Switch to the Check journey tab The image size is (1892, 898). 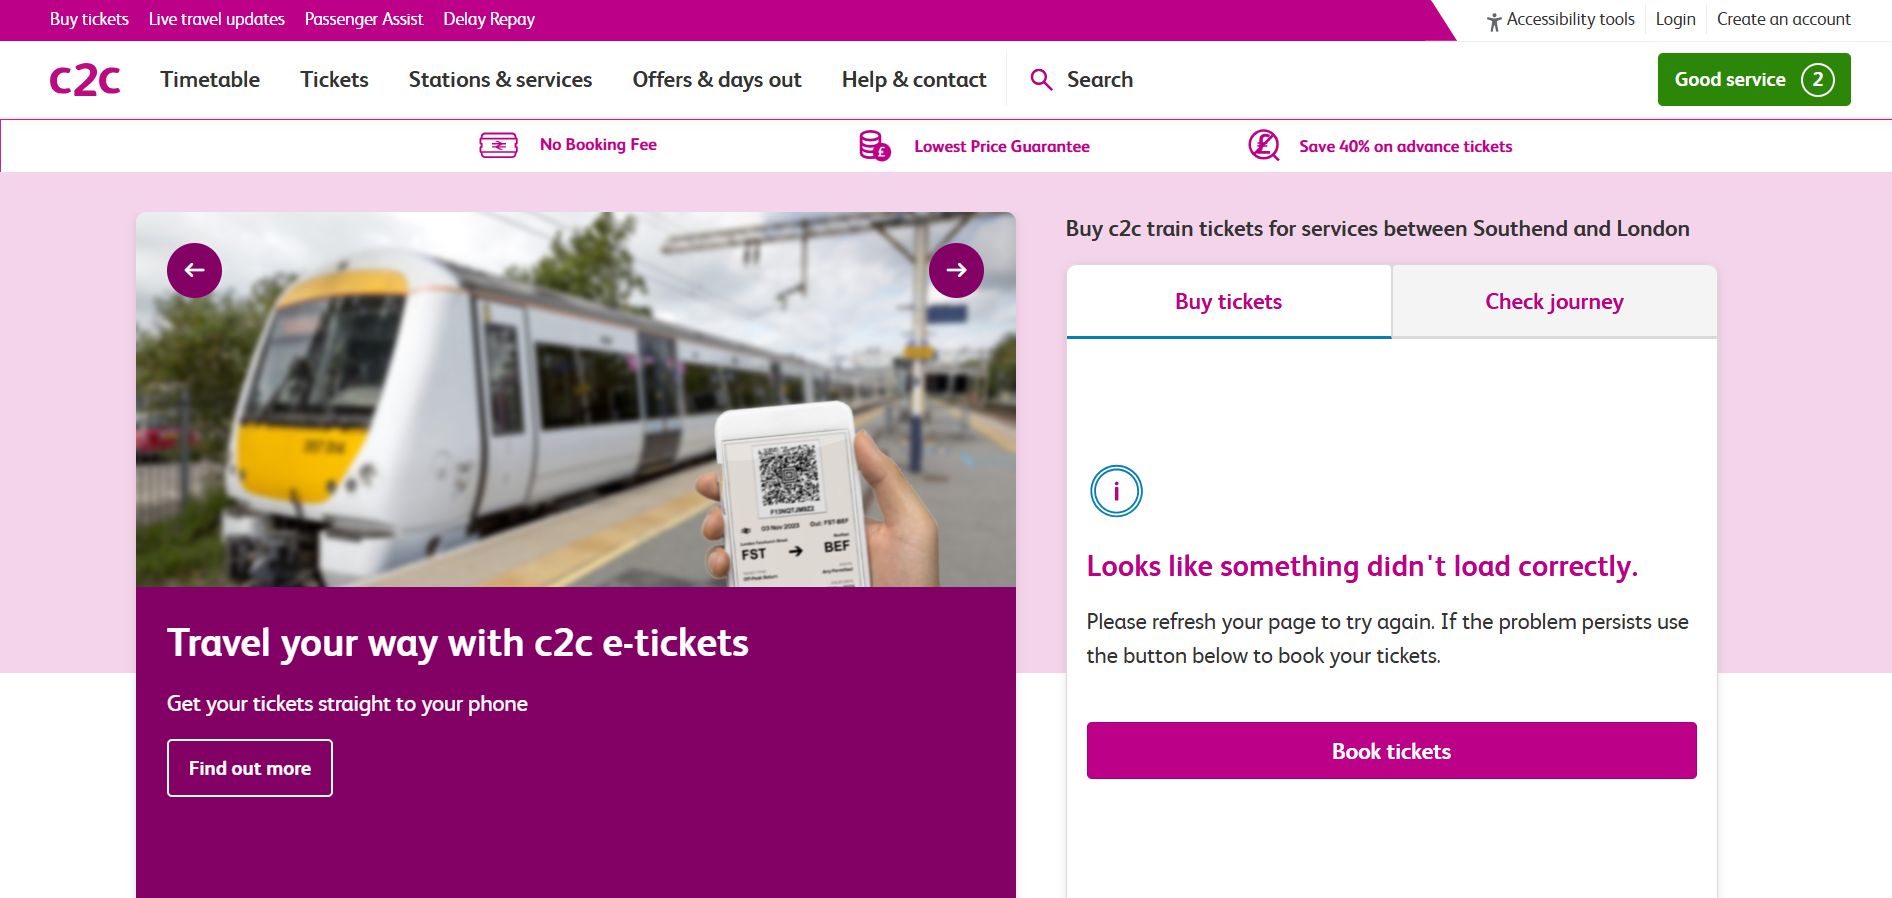pyautogui.click(x=1554, y=302)
